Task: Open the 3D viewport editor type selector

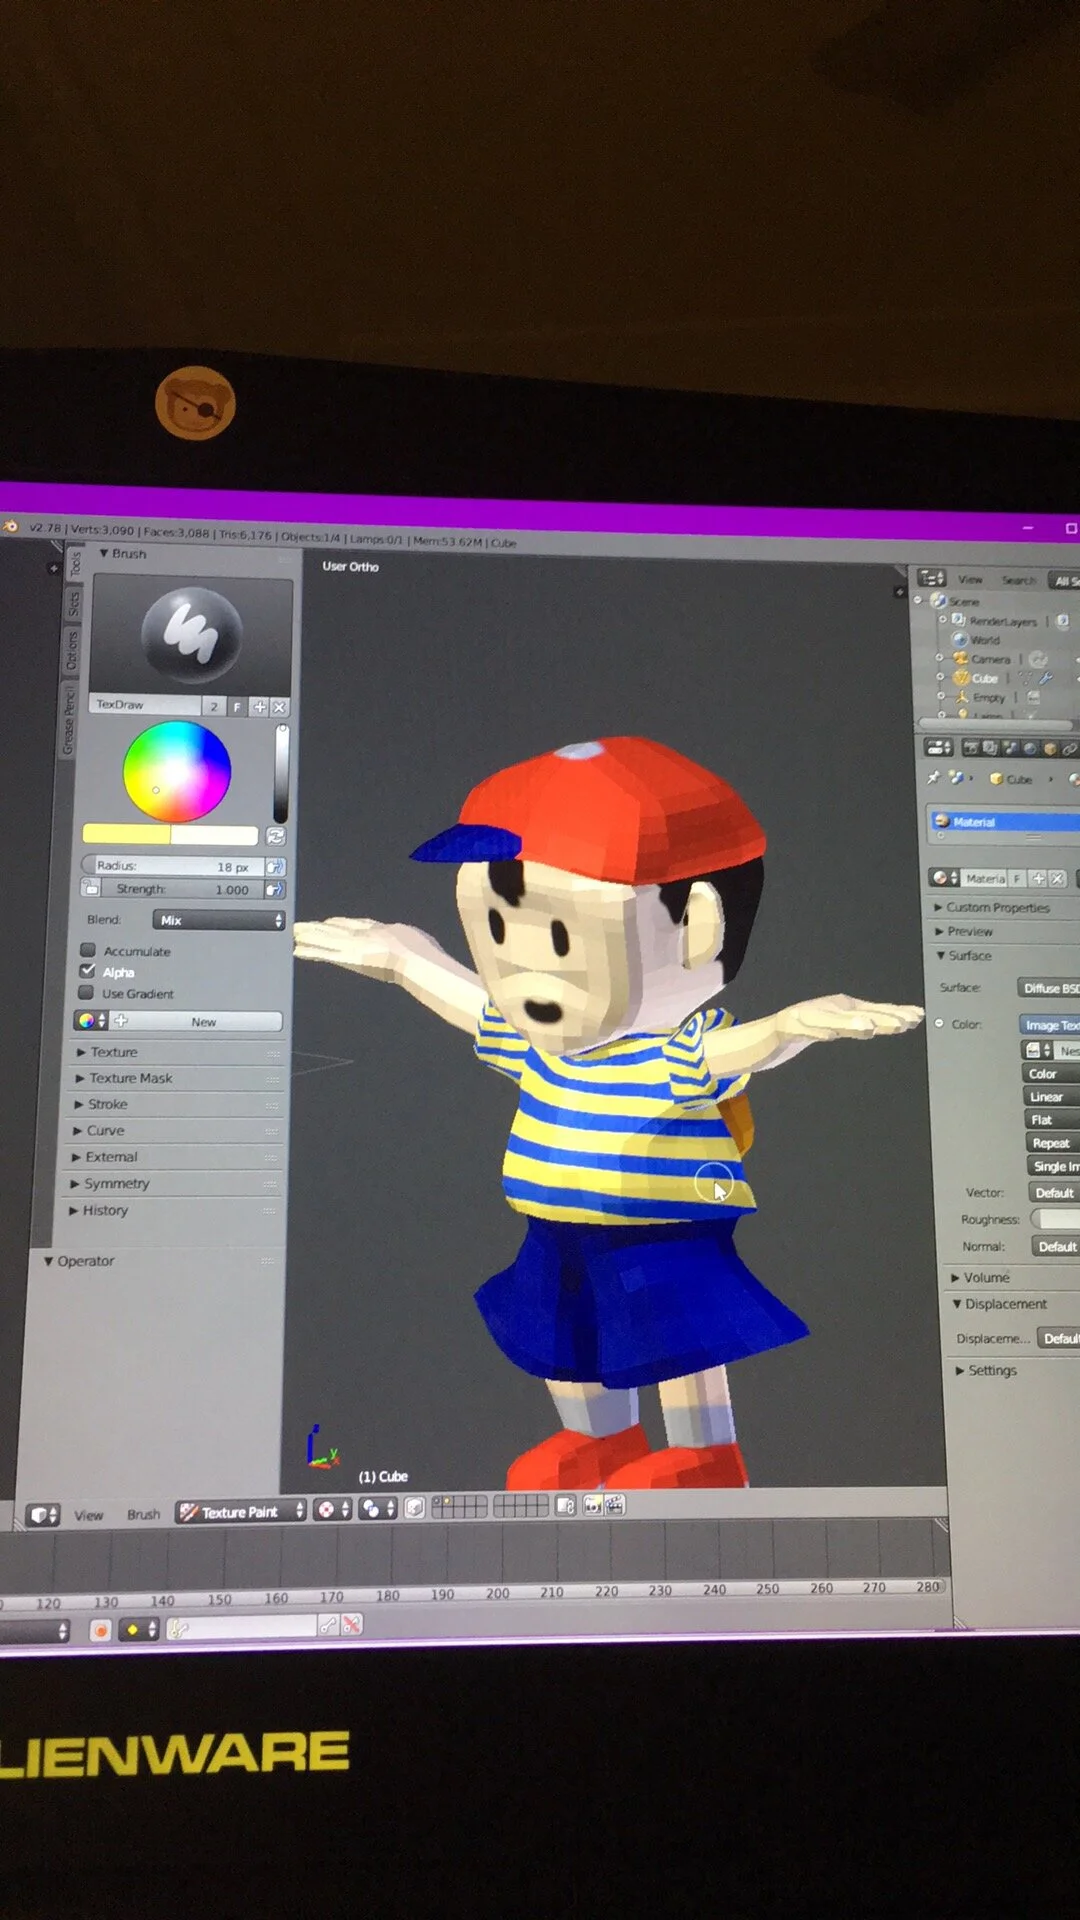Action: click(42, 1515)
